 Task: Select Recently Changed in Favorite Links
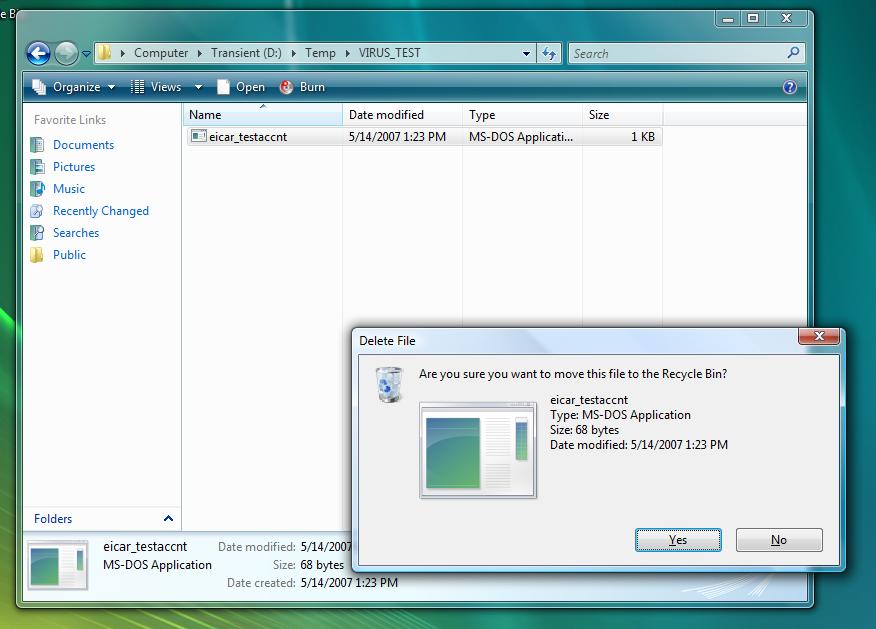[100, 211]
